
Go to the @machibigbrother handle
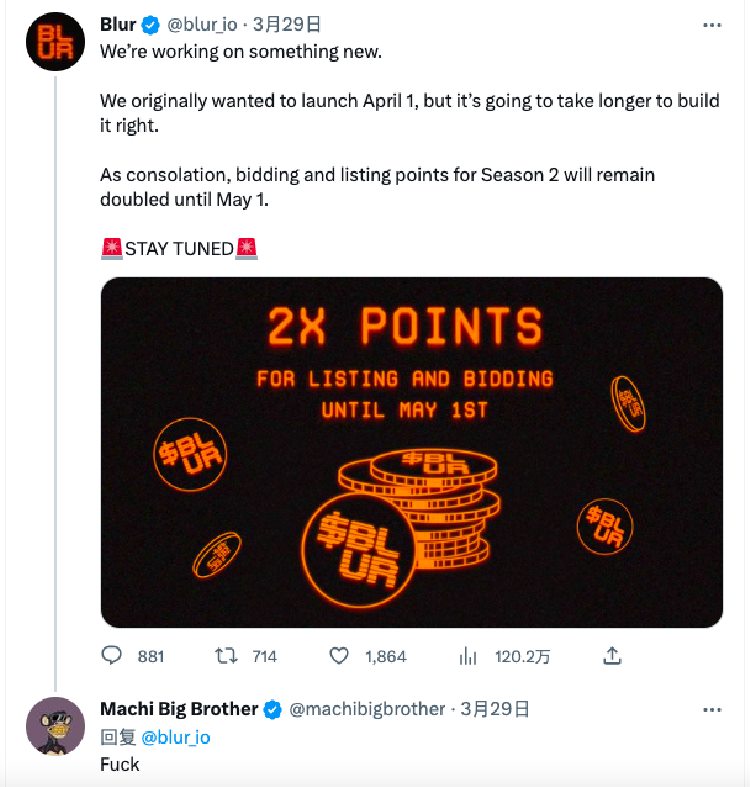367,710
